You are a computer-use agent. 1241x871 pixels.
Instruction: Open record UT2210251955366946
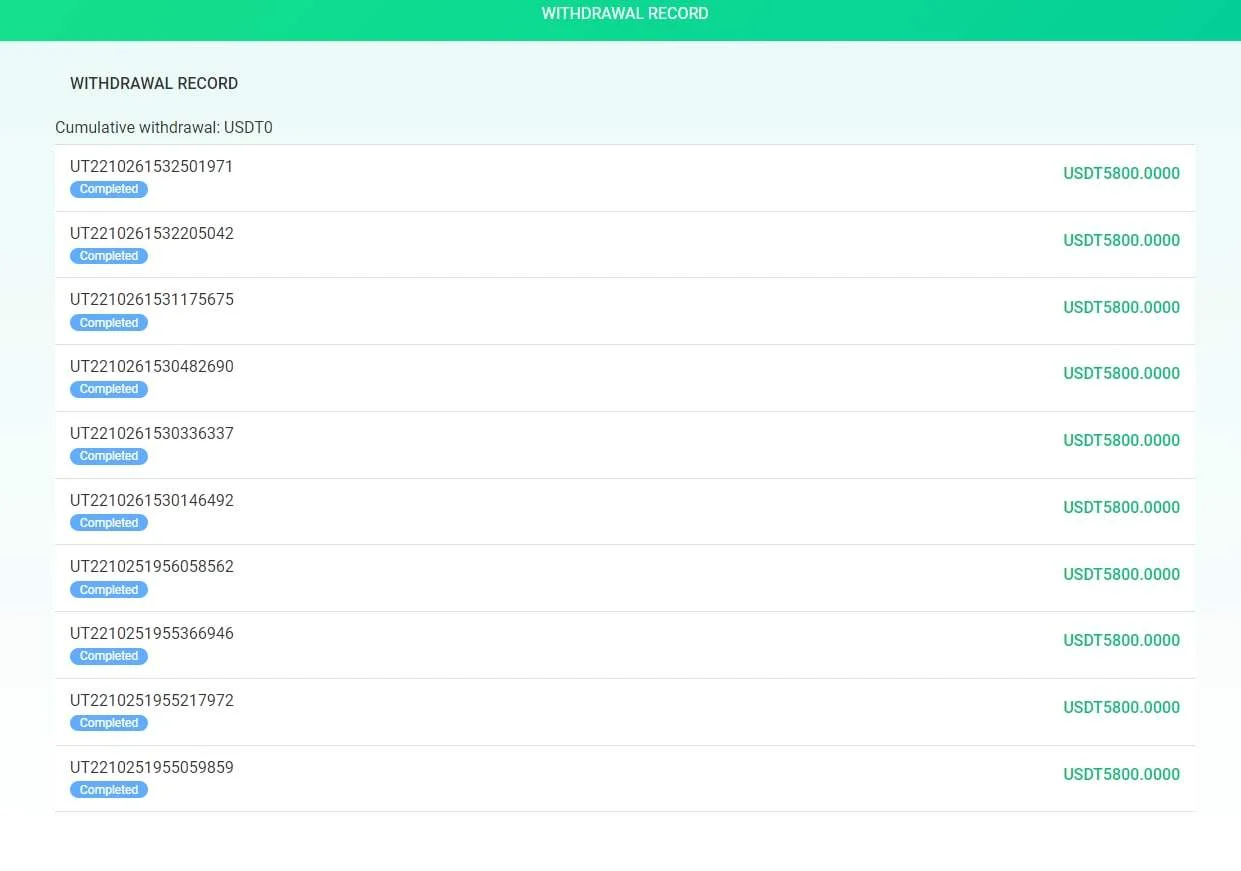point(625,645)
